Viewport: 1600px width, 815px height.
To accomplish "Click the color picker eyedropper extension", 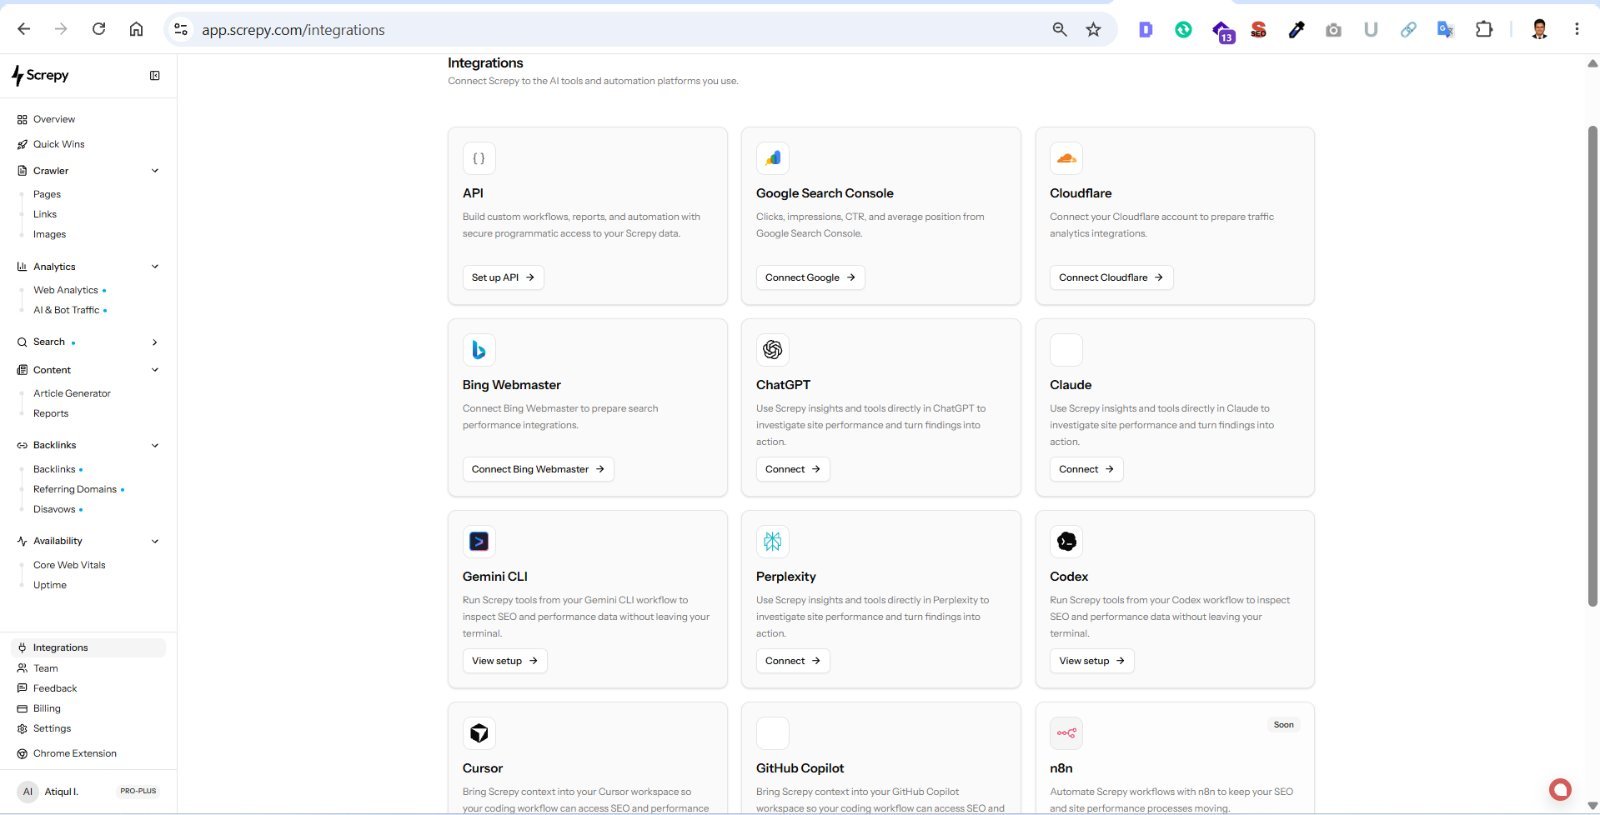I will 1296,29.
